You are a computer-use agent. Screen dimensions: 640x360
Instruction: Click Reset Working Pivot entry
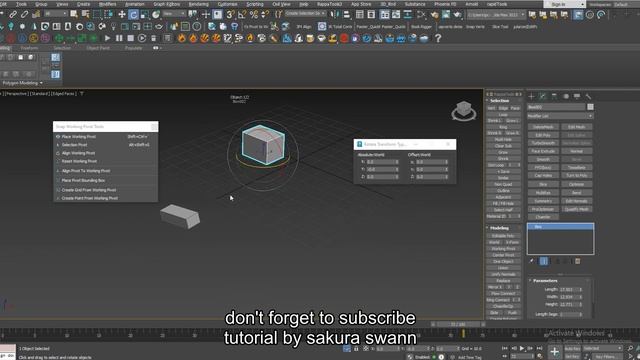[x=105, y=161]
